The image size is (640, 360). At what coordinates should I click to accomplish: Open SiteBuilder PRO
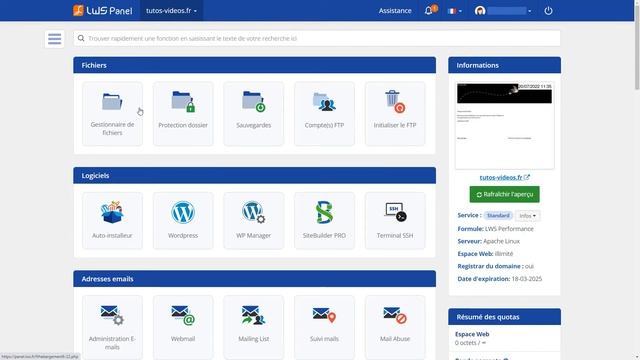[x=324, y=220]
